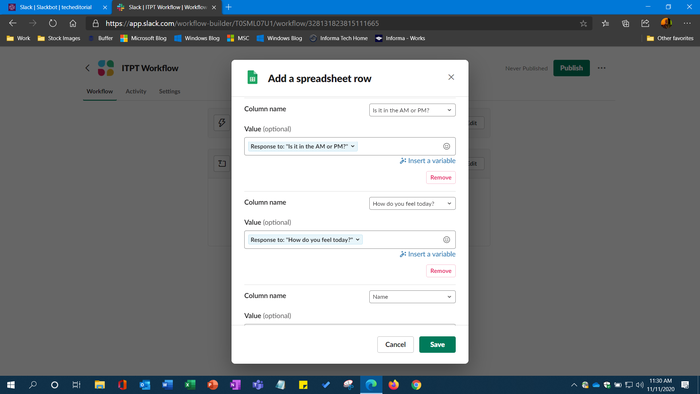The width and height of the screenshot is (700, 394).
Task: Launch Firefox from the taskbar
Action: point(394,385)
